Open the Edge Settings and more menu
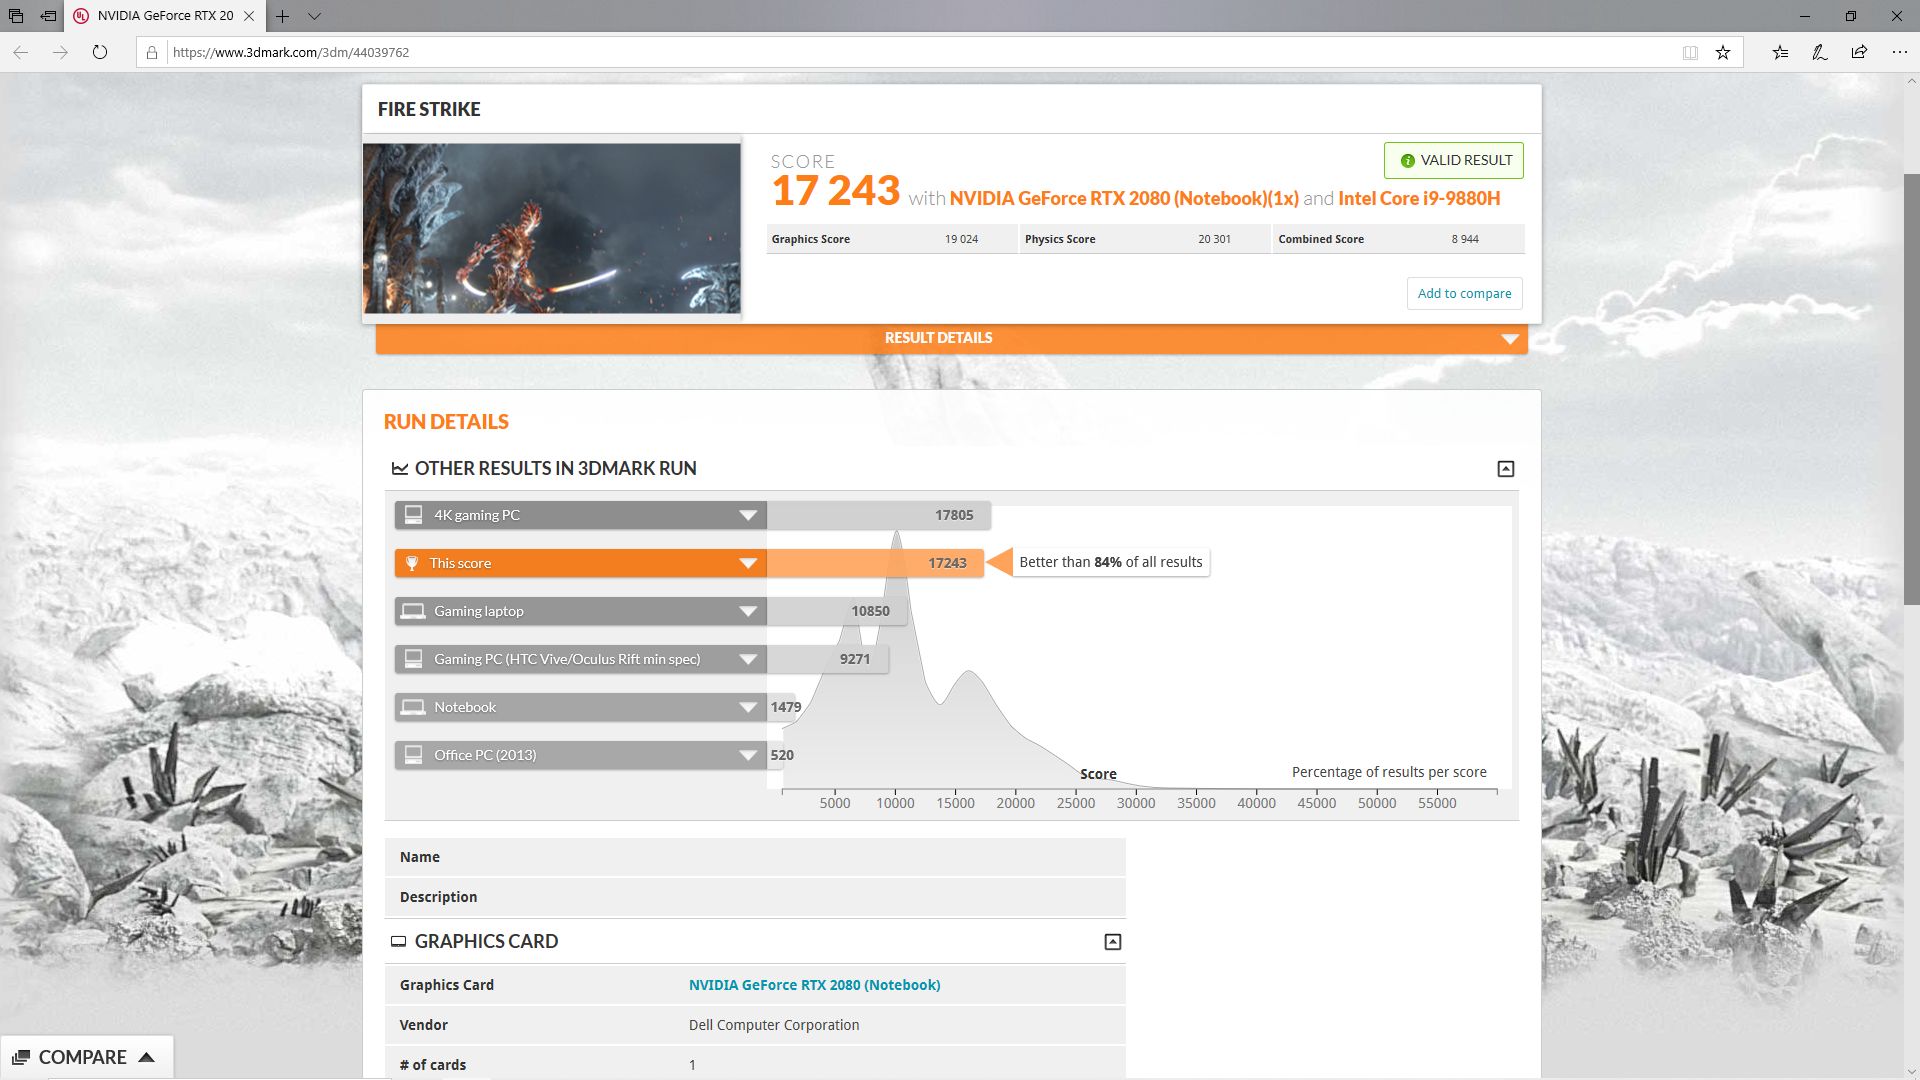 click(1900, 52)
